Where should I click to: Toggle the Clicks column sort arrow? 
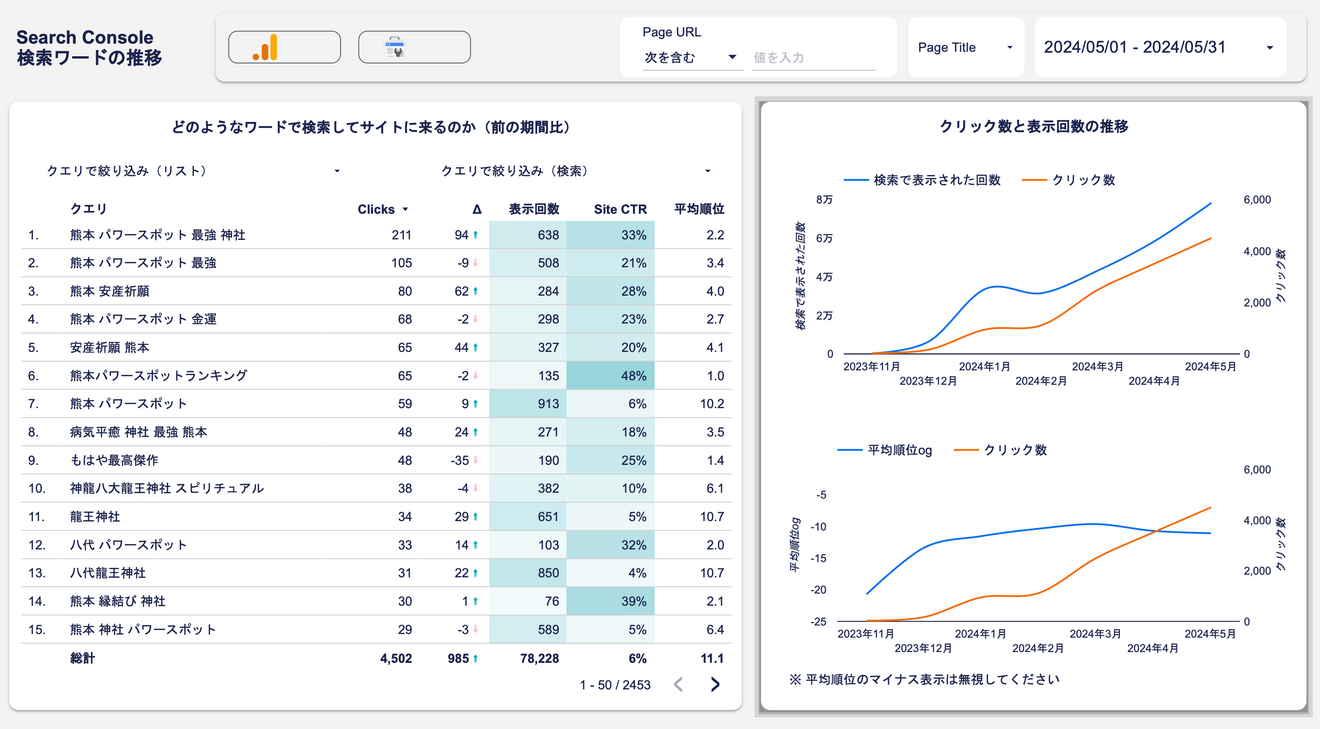pyautogui.click(x=405, y=210)
